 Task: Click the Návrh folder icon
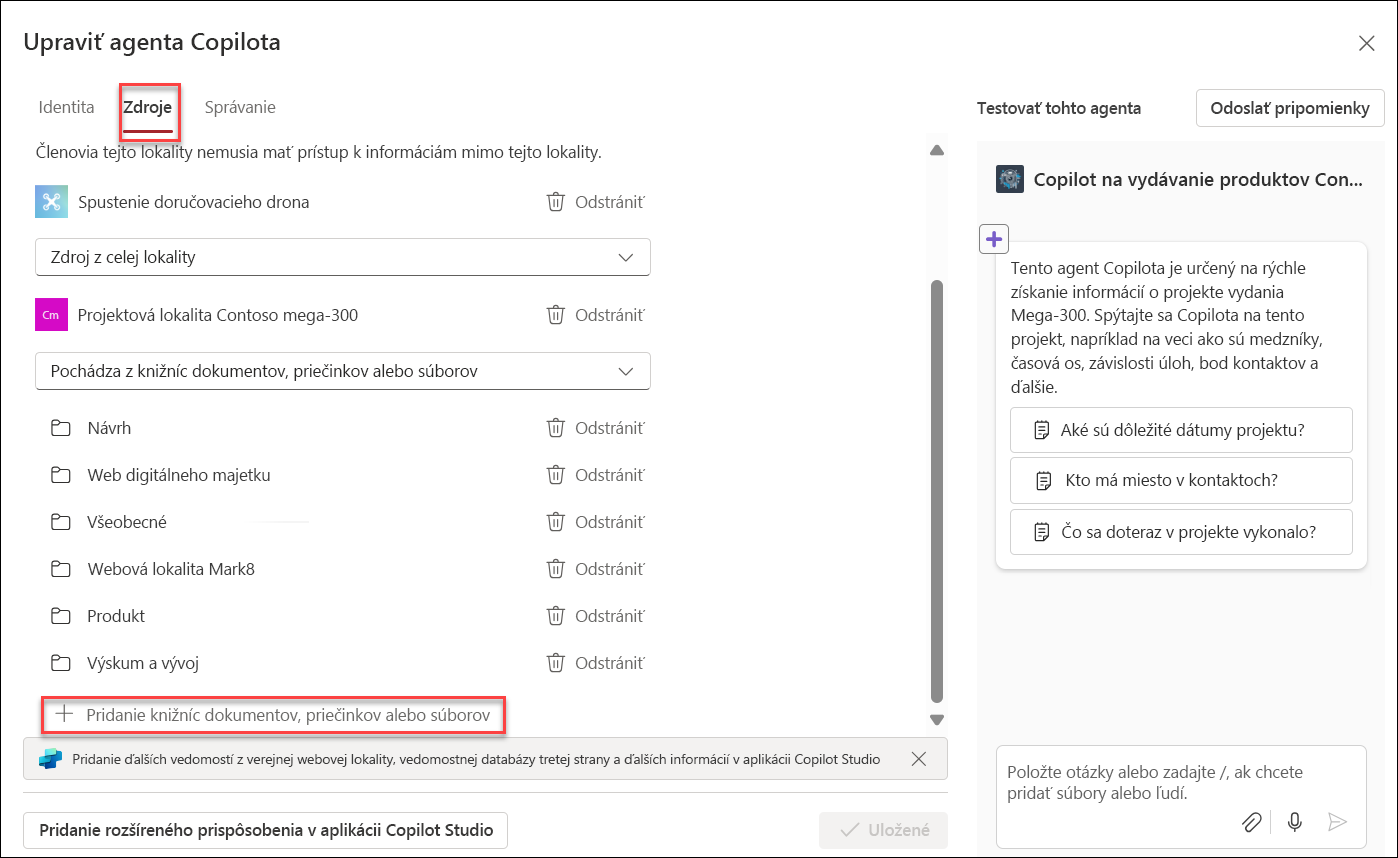(61, 428)
